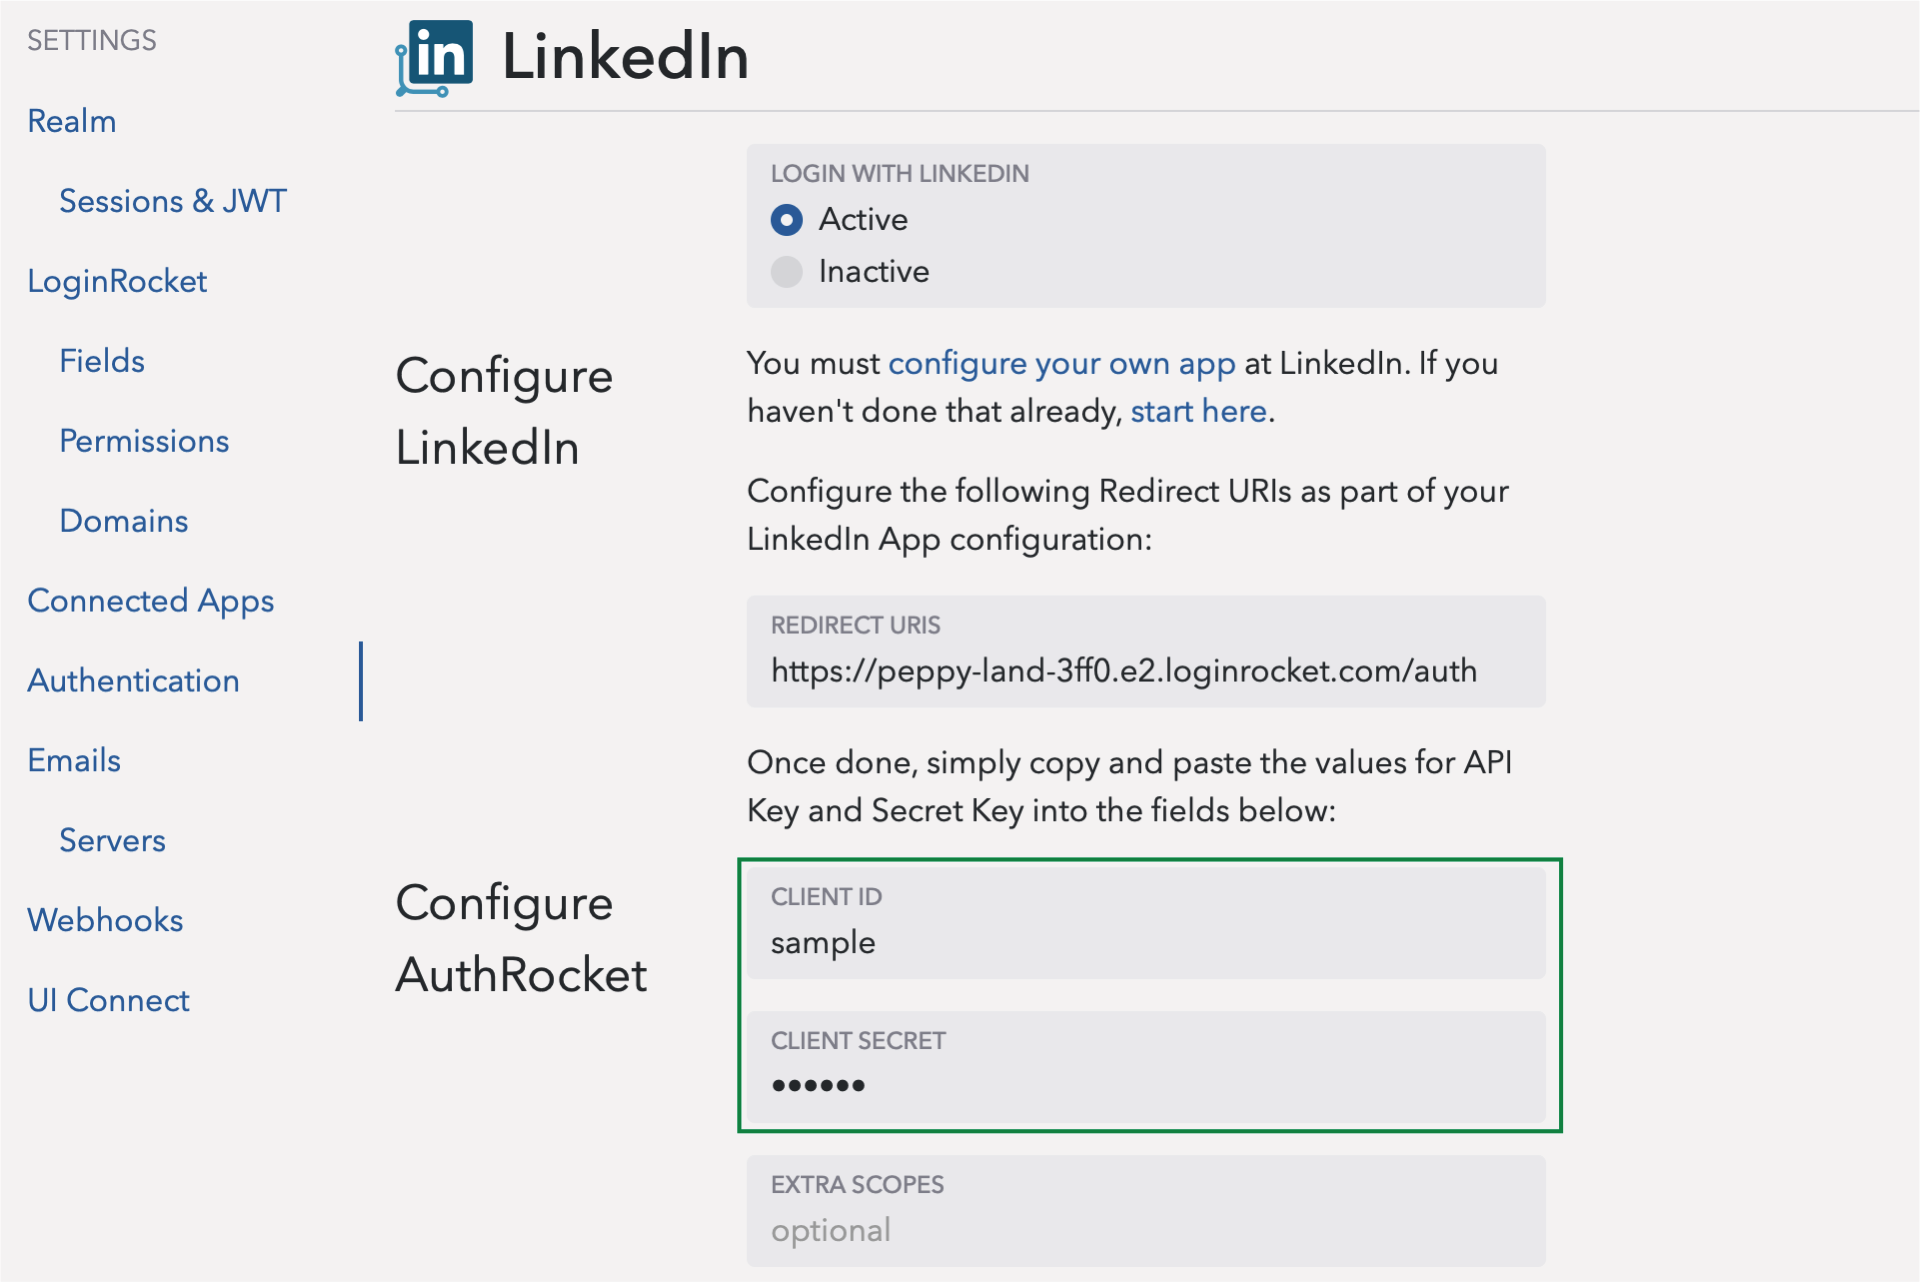
Task: Click the Extra Scopes optional field
Action: coord(1146,1211)
